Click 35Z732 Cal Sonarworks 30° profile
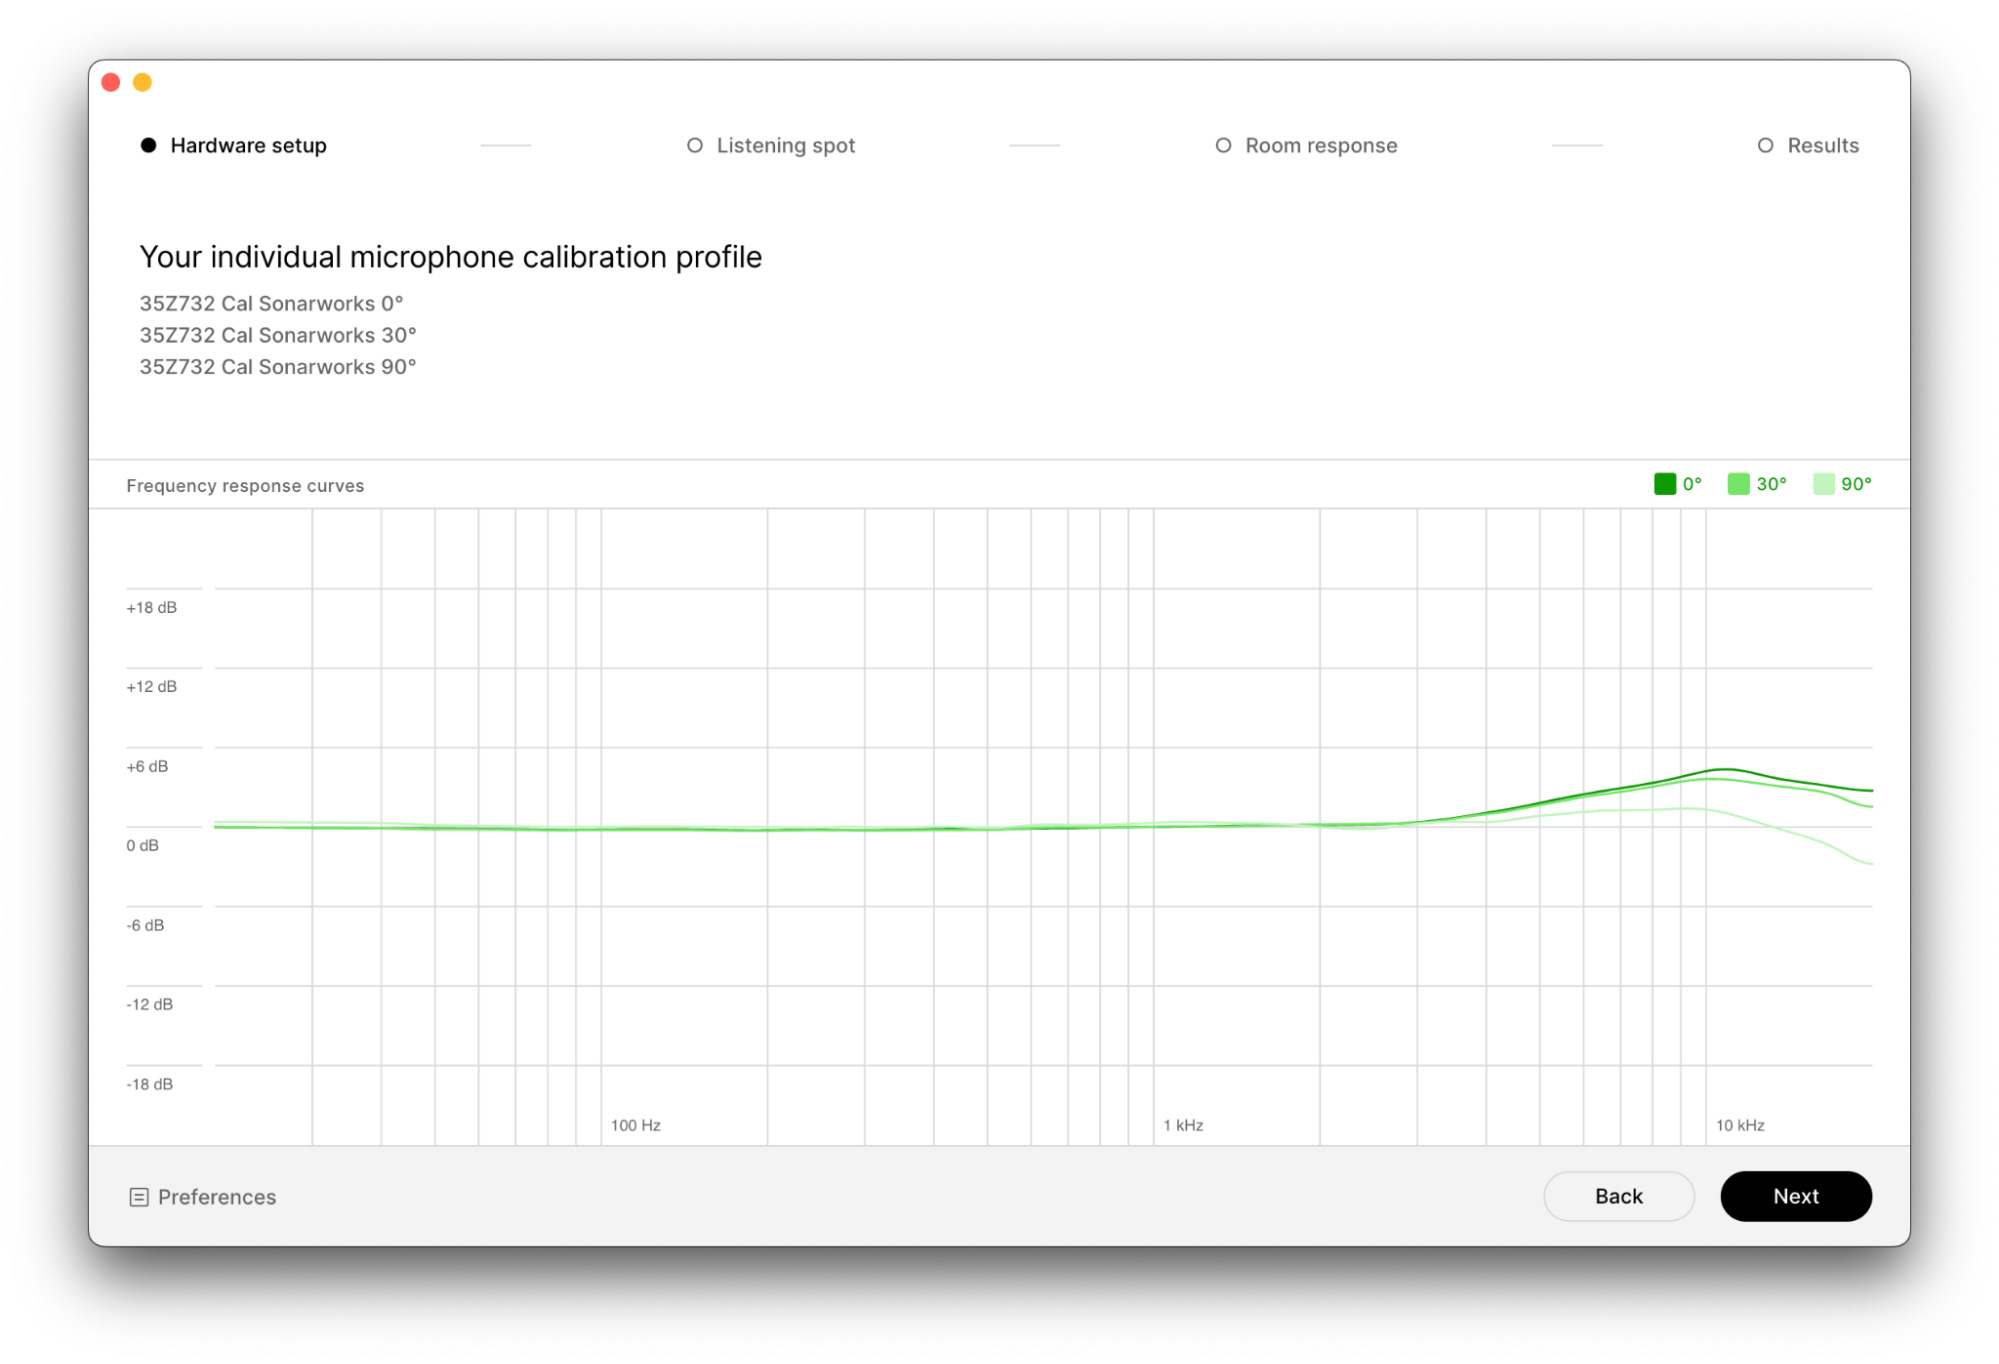 pos(278,335)
